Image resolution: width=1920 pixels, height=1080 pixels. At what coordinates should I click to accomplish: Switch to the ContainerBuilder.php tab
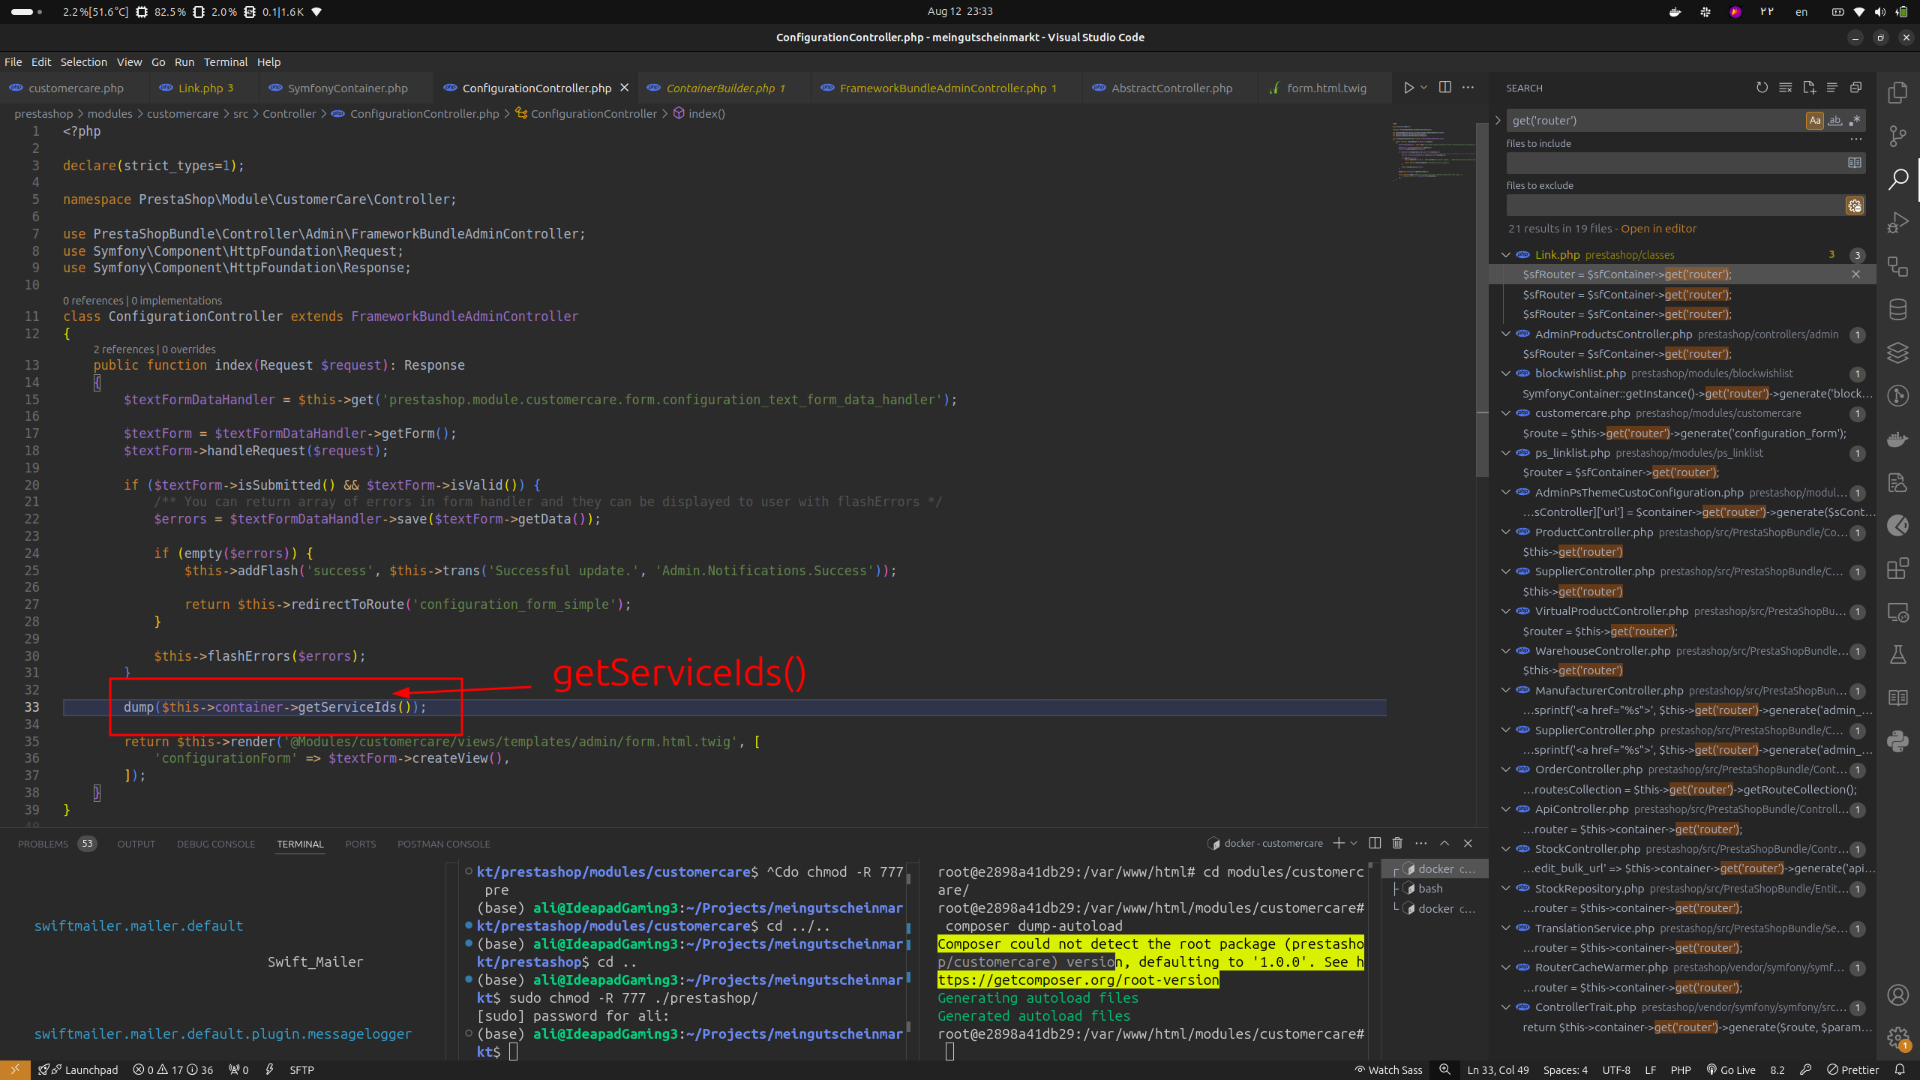pyautogui.click(x=720, y=88)
